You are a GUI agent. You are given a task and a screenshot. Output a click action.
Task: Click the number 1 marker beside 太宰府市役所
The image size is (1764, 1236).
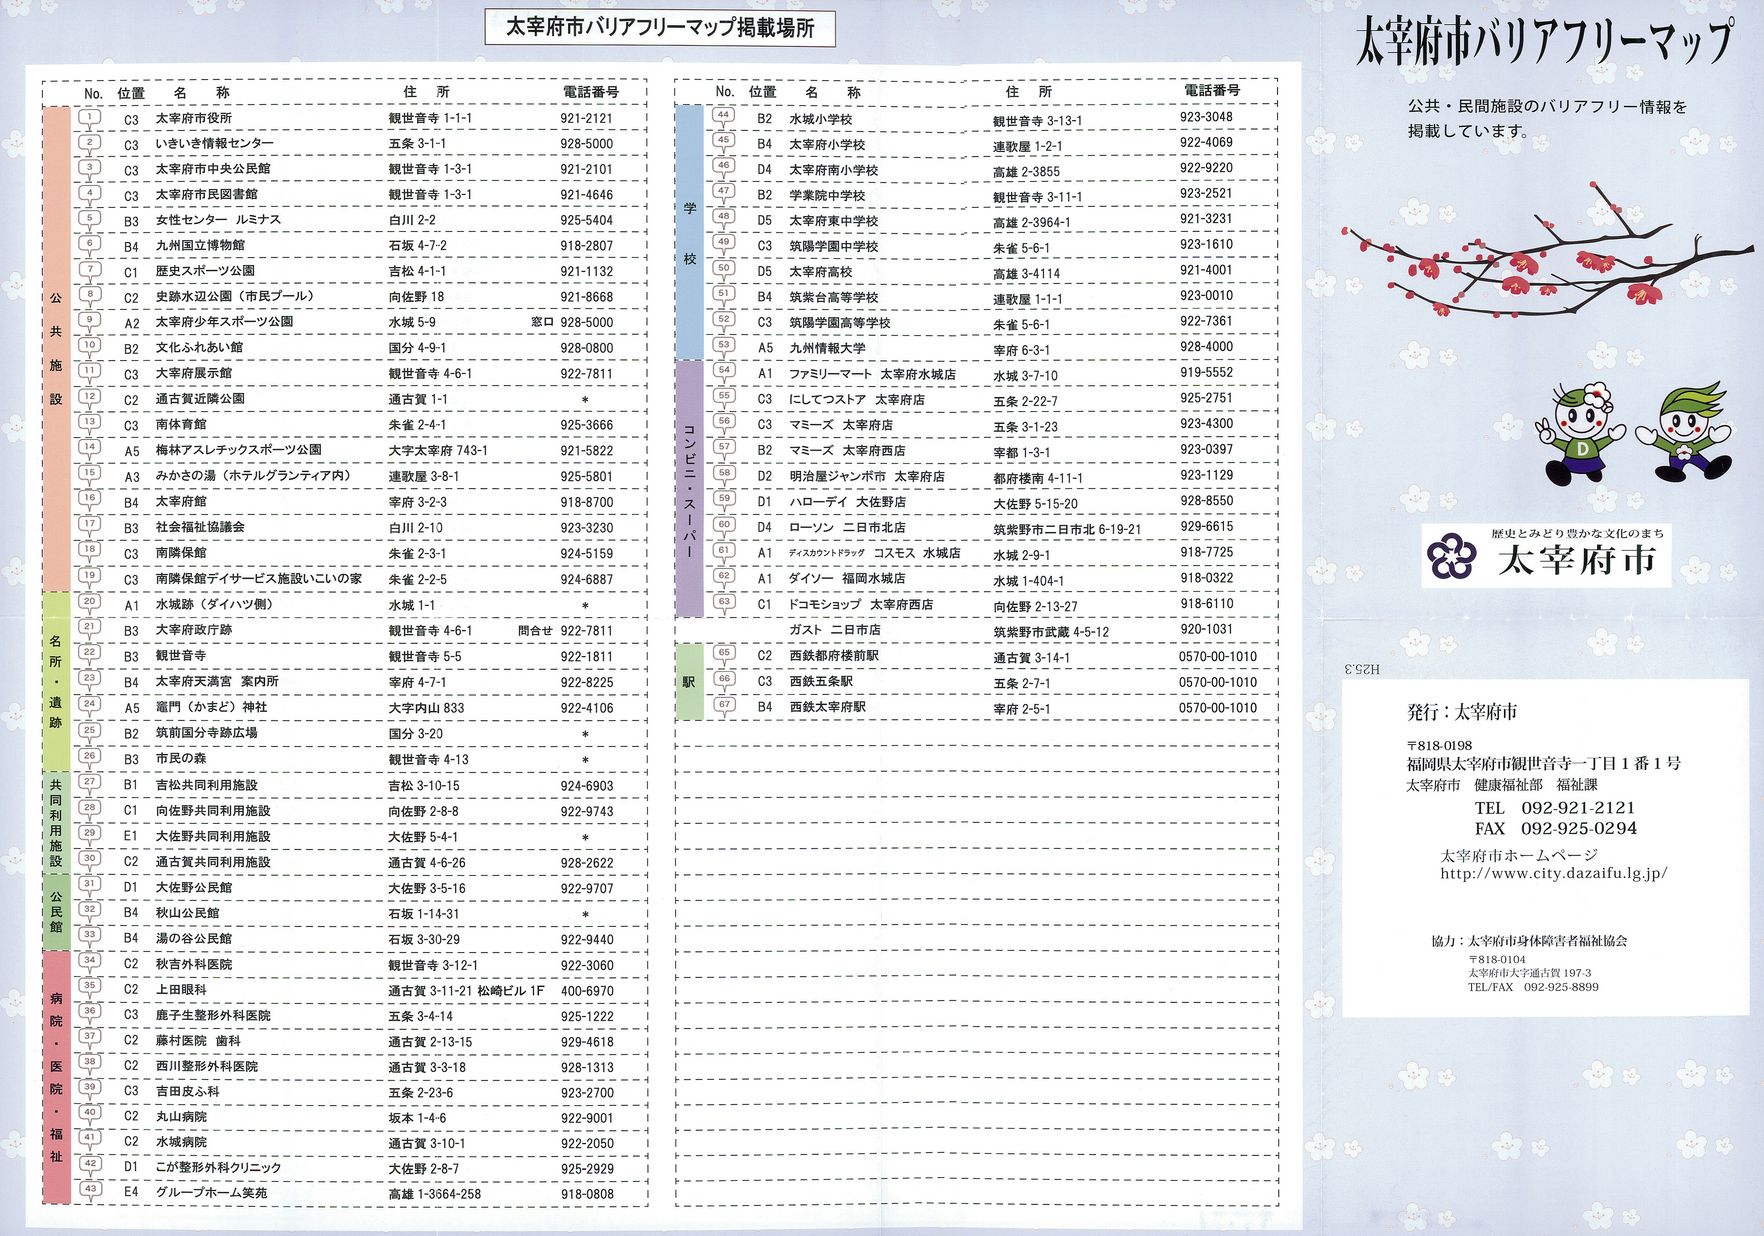[x=90, y=118]
